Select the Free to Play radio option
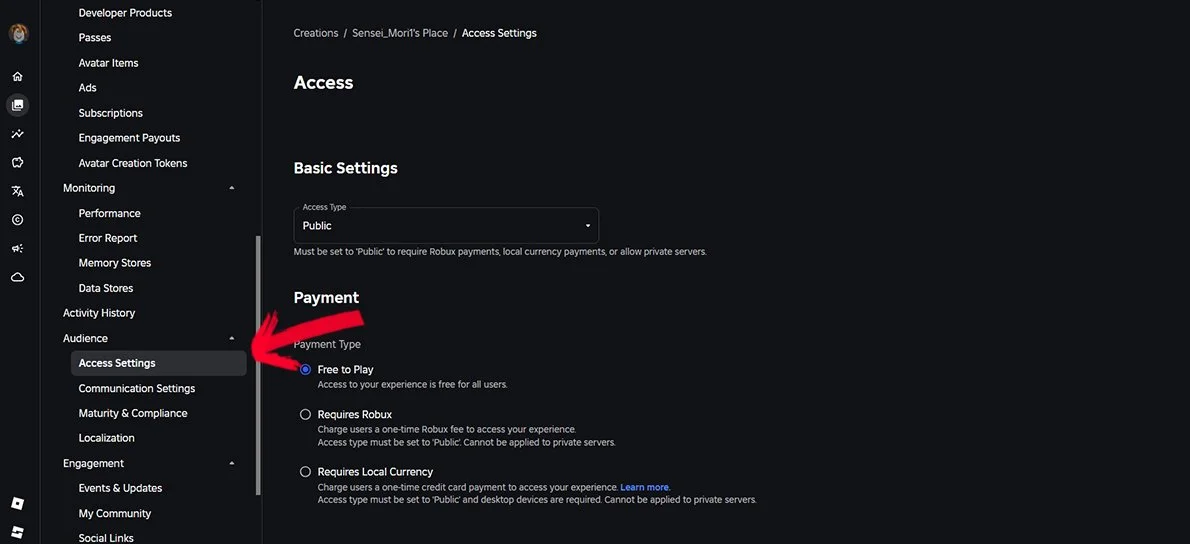 305,369
